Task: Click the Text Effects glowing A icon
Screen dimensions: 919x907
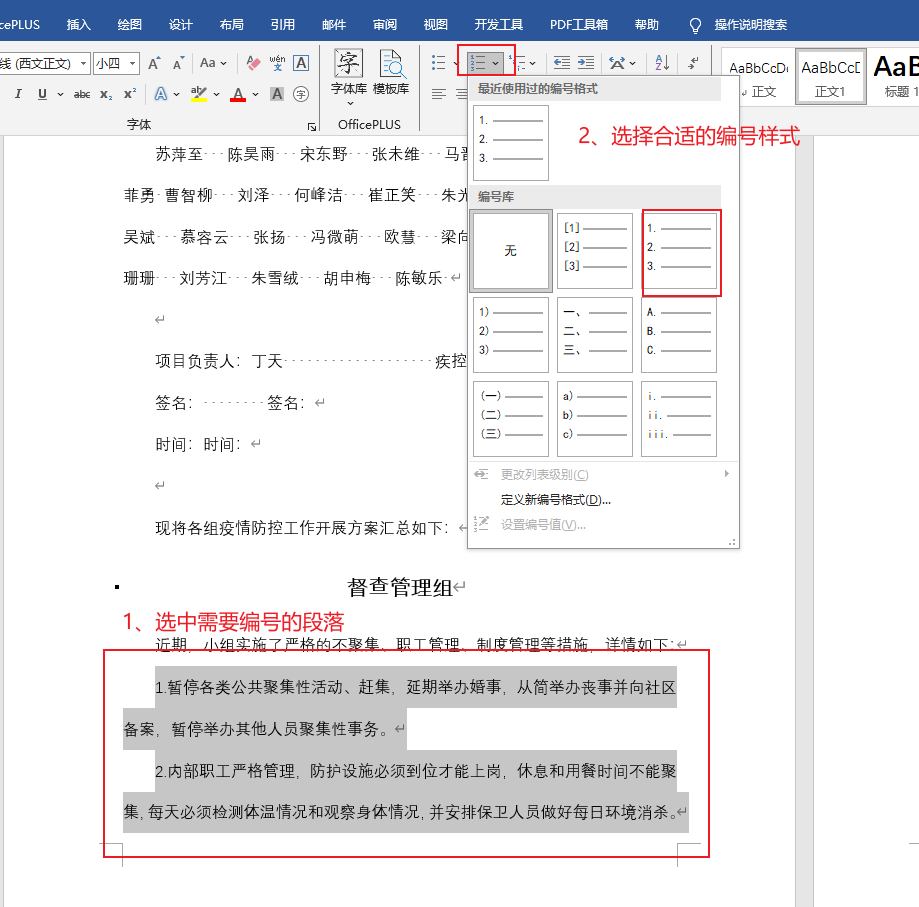Action: (x=161, y=94)
